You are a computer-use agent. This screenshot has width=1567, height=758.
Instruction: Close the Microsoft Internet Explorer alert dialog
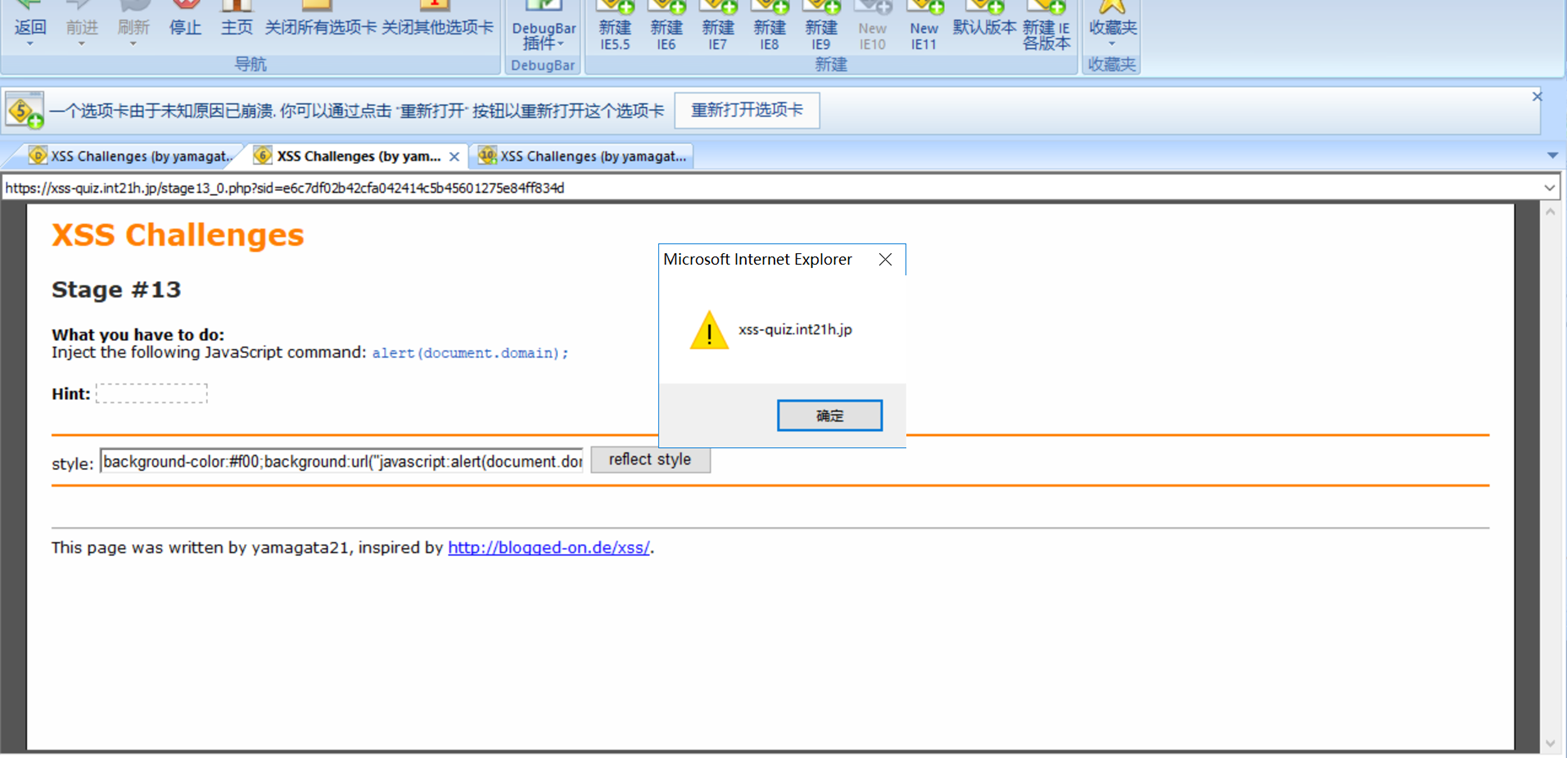click(x=884, y=259)
